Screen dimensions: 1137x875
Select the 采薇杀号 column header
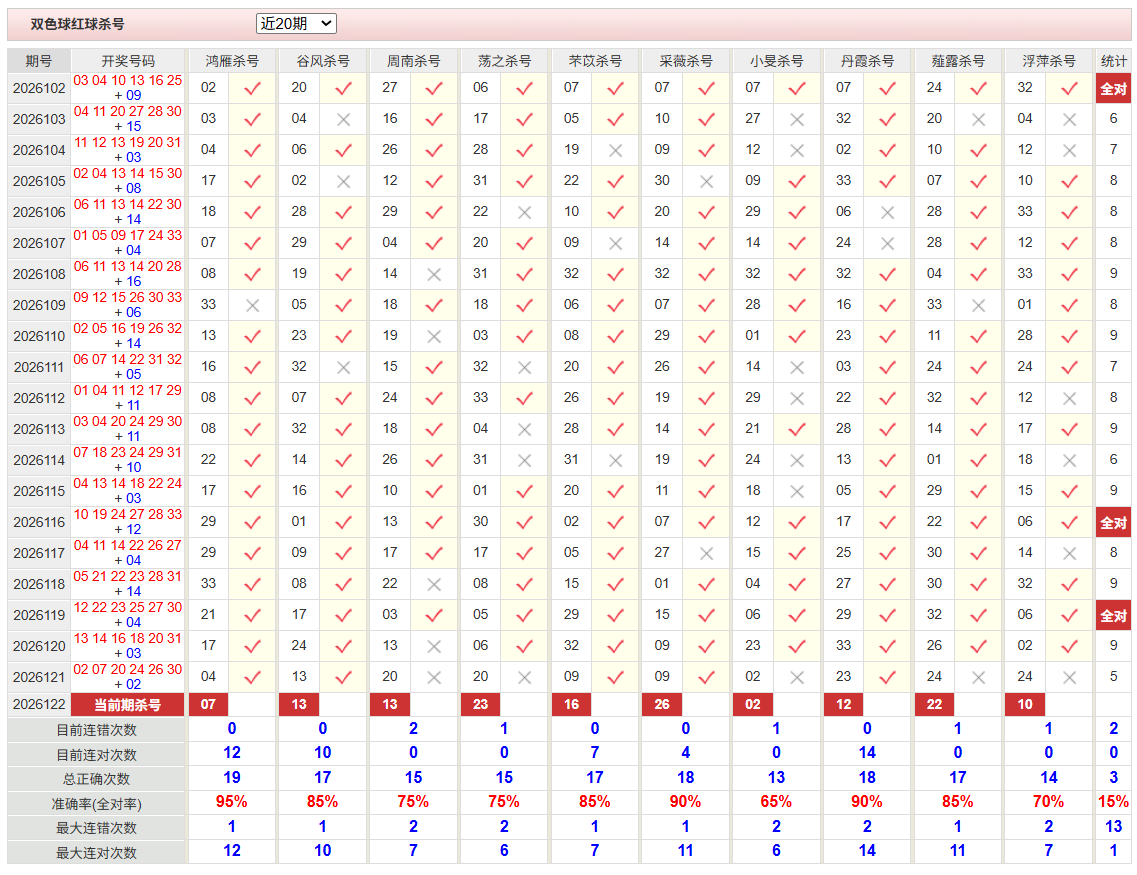point(686,61)
